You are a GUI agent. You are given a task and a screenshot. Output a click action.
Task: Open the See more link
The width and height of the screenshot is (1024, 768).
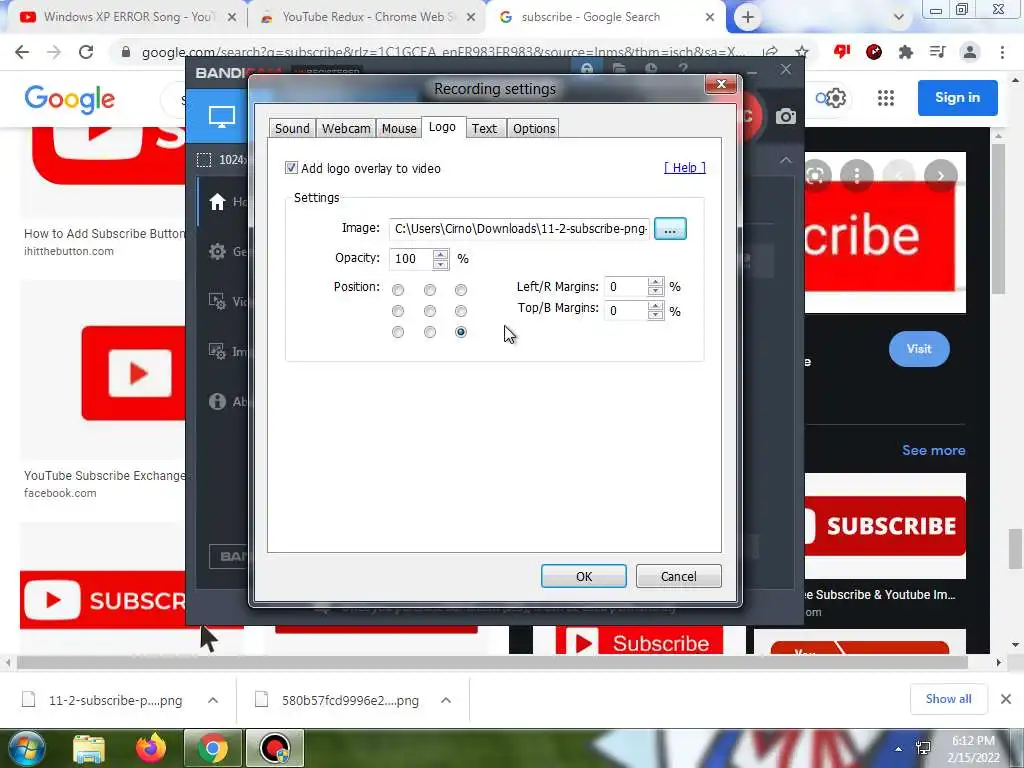(x=933, y=451)
